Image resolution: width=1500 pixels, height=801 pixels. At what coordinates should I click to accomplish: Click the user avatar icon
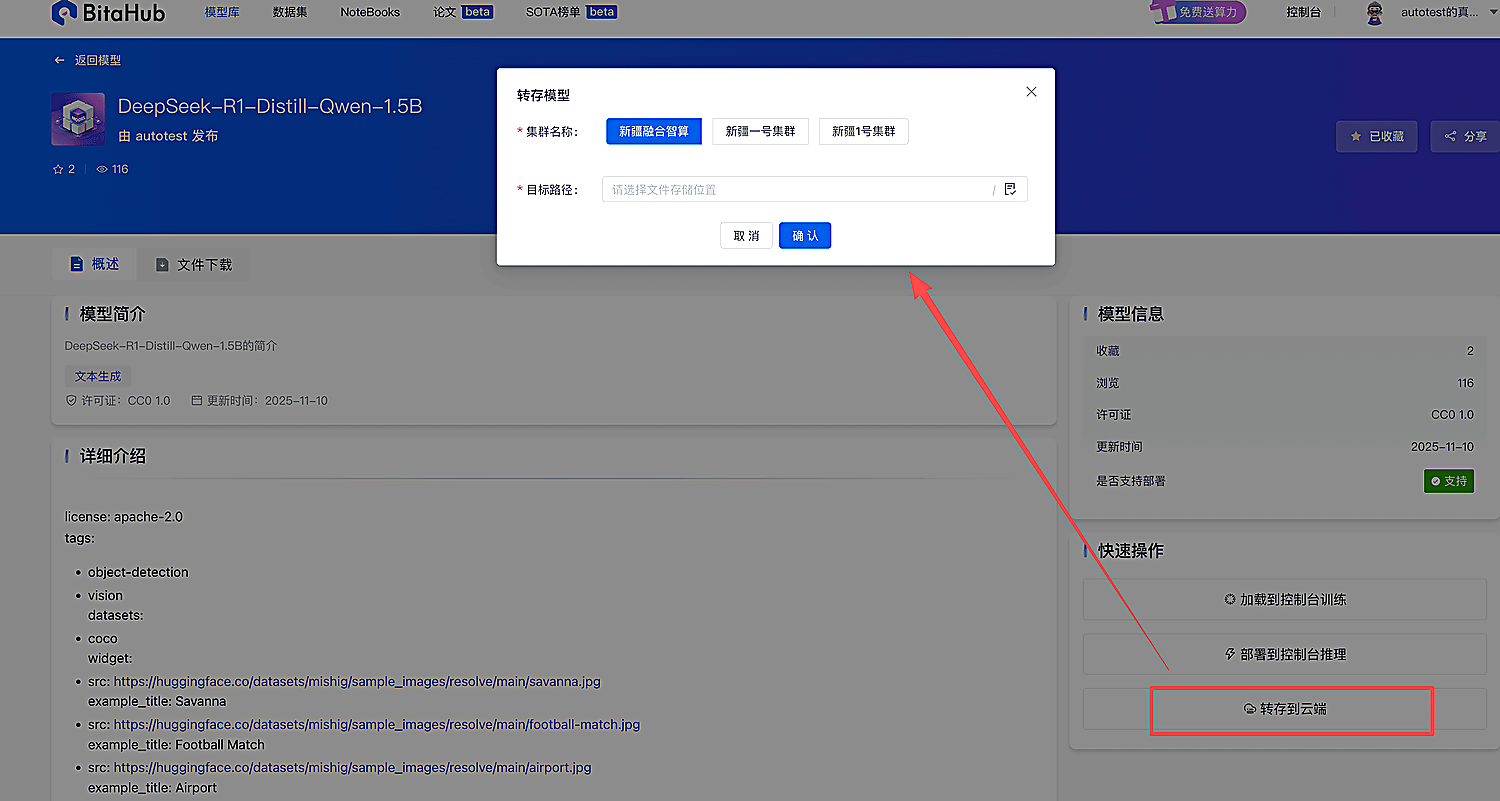point(1374,13)
